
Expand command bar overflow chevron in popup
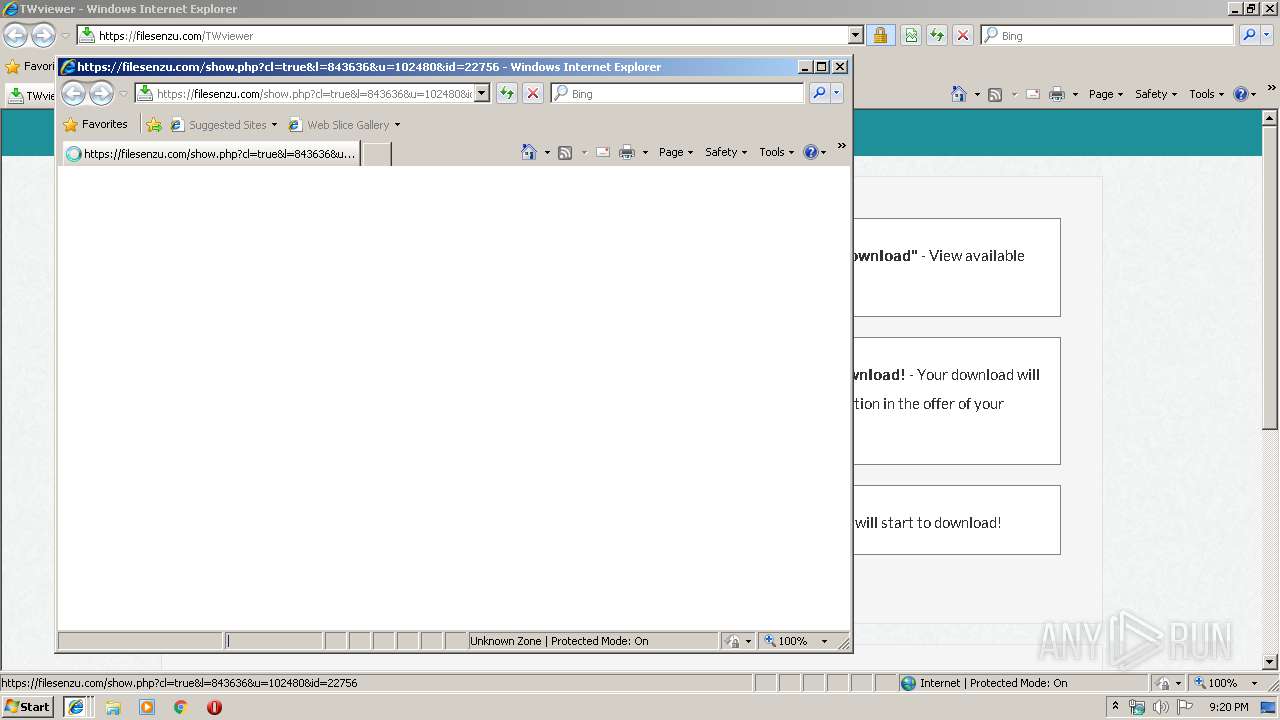click(841, 146)
